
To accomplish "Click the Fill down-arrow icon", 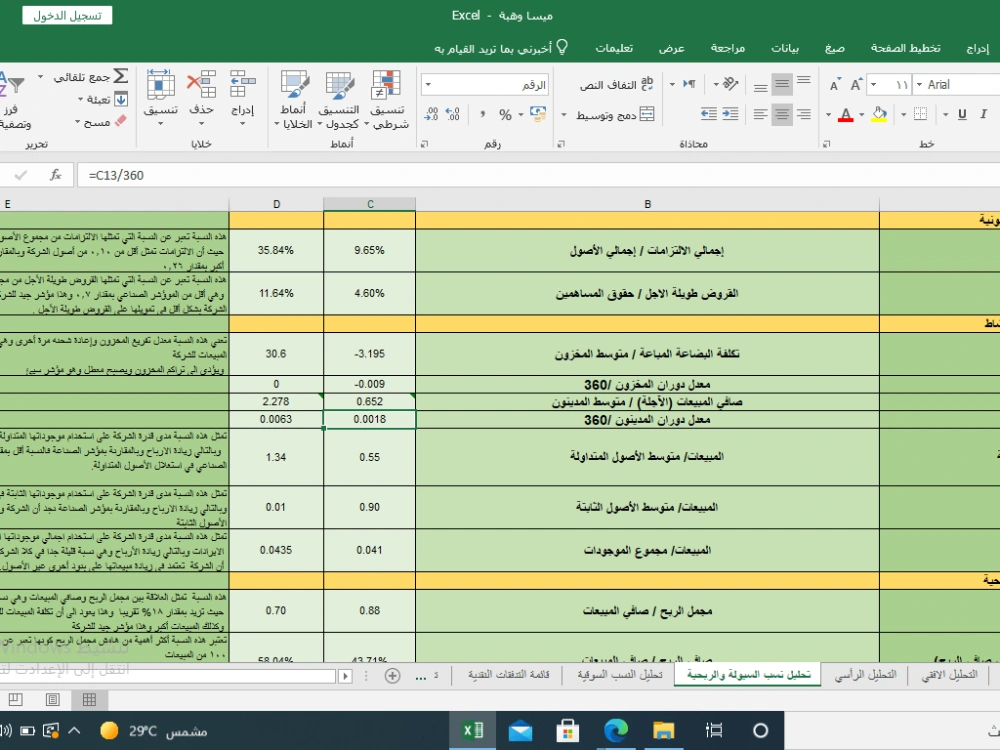I will 121,99.
